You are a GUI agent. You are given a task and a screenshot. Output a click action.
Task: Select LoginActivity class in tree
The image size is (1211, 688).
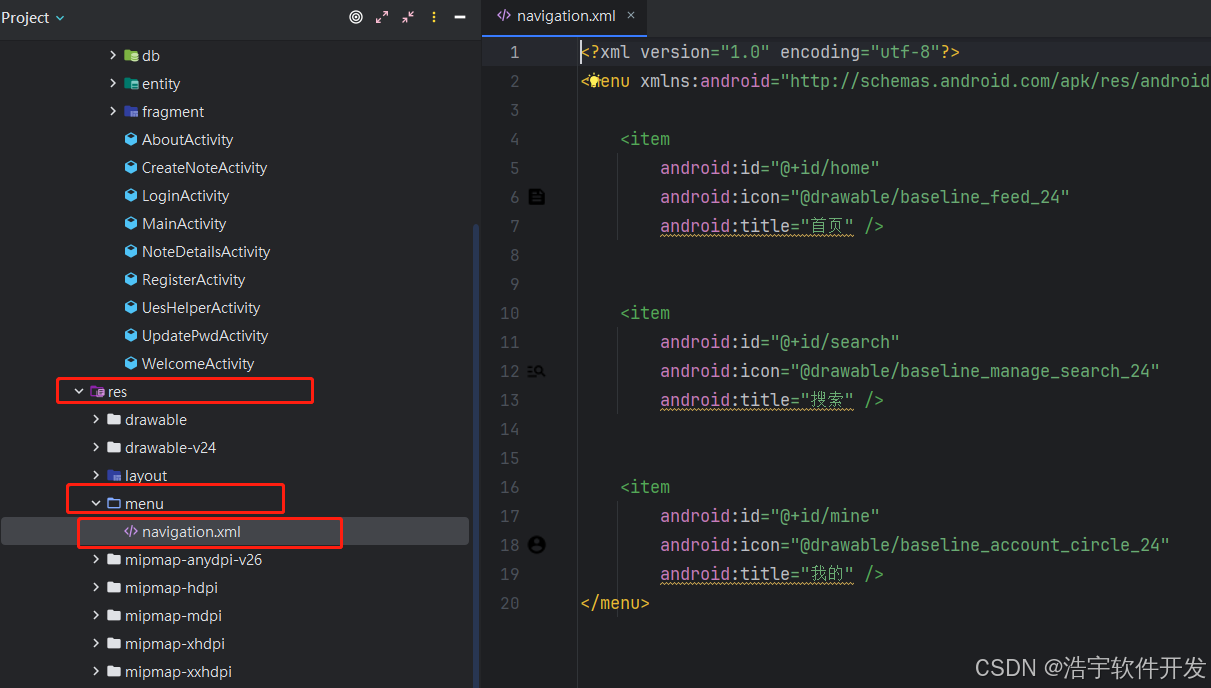(185, 196)
